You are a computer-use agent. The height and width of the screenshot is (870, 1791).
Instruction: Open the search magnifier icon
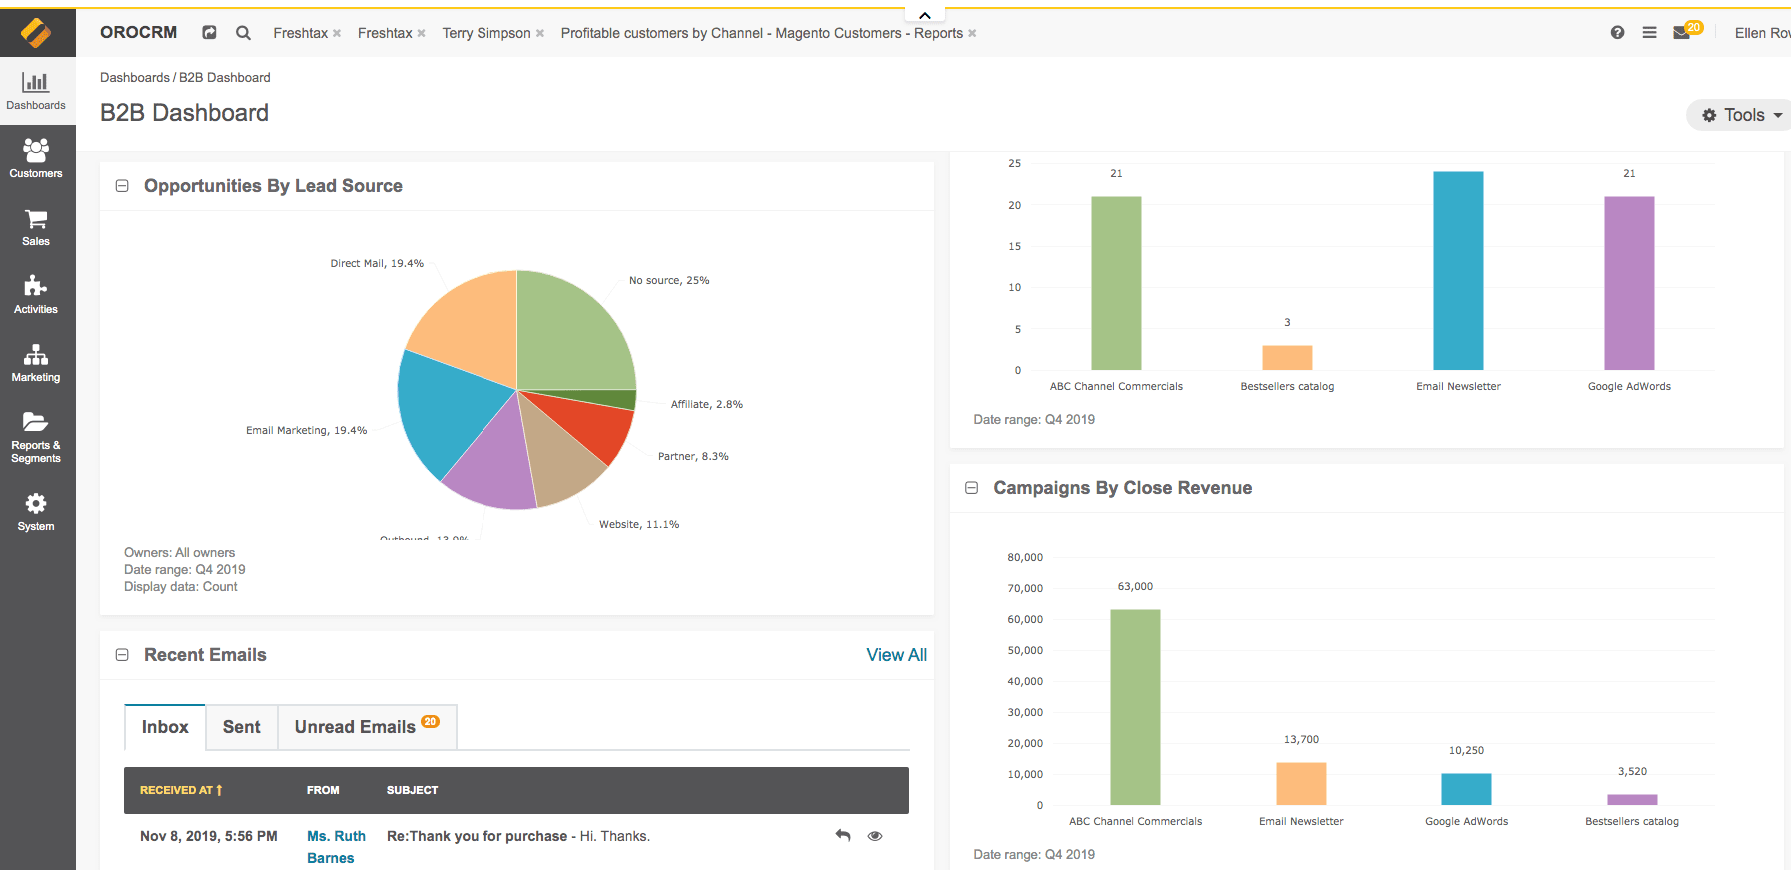pyautogui.click(x=243, y=33)
